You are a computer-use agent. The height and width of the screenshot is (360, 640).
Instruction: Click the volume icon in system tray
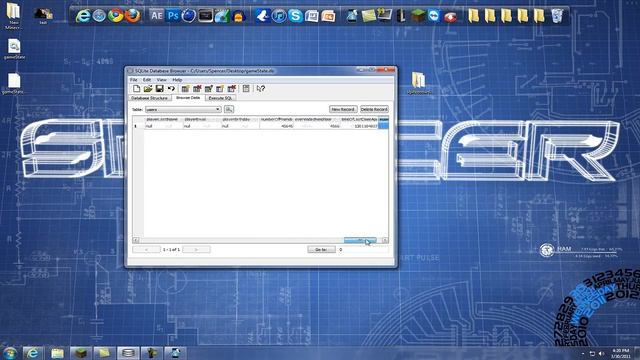(601, 353)
